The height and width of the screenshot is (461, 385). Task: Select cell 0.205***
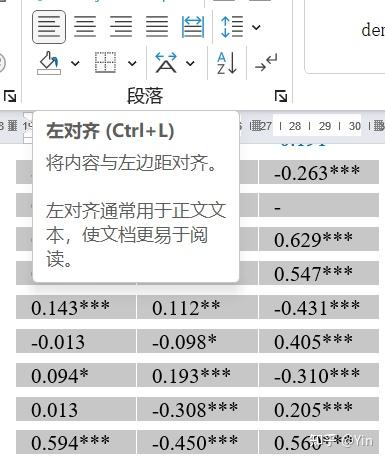(319, 409)
